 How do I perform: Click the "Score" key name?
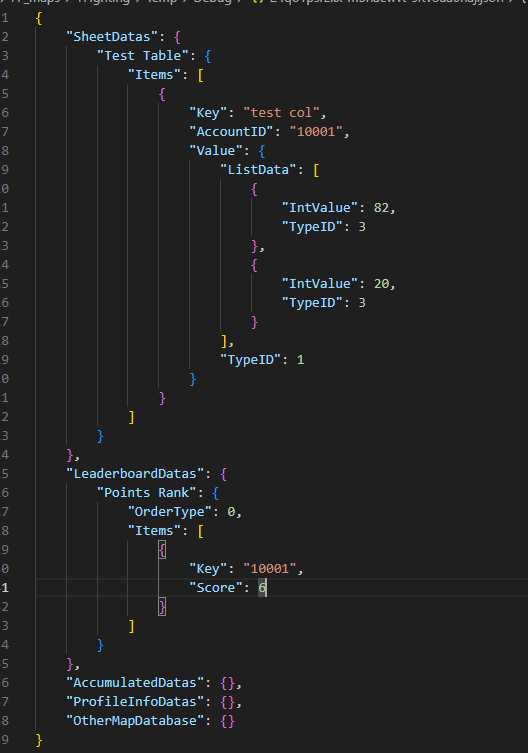[x=216, y=588]
